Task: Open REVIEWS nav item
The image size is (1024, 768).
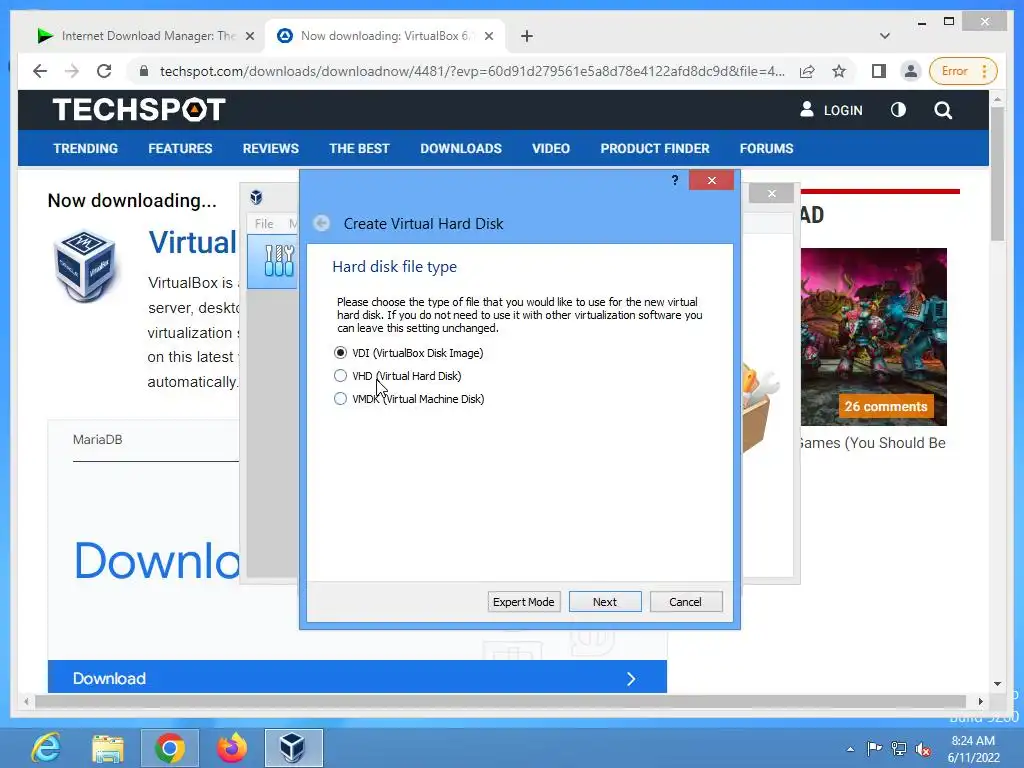Action: [x=270, y=148]
